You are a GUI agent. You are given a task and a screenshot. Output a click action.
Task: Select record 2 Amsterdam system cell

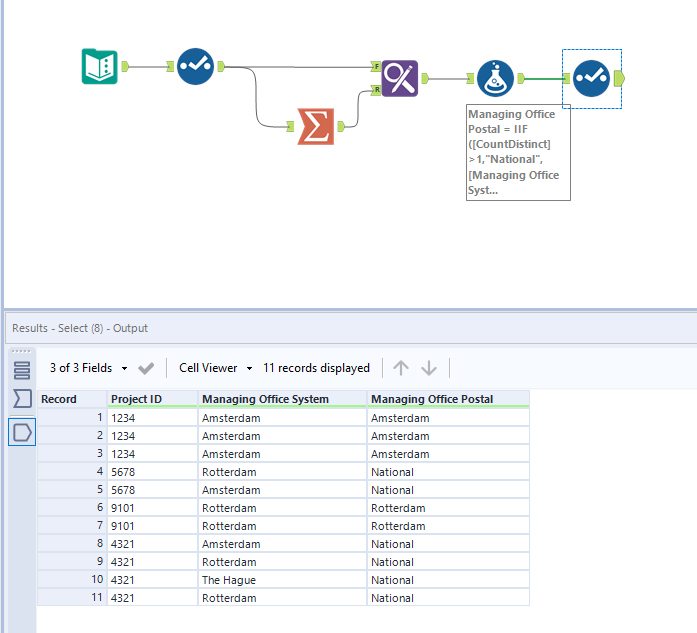tap(282, 436)
